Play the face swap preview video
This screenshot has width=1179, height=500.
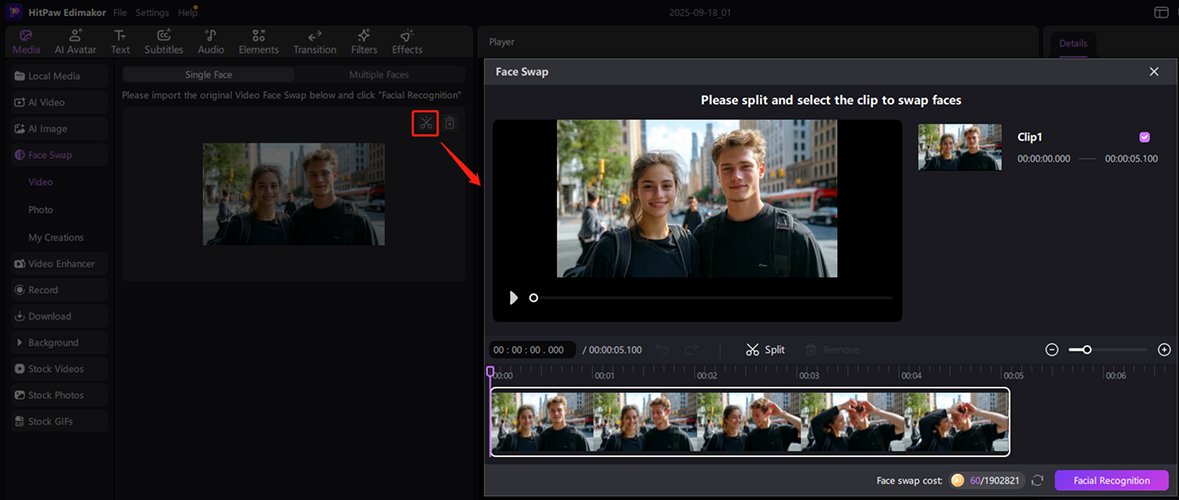tap(513, 298)
